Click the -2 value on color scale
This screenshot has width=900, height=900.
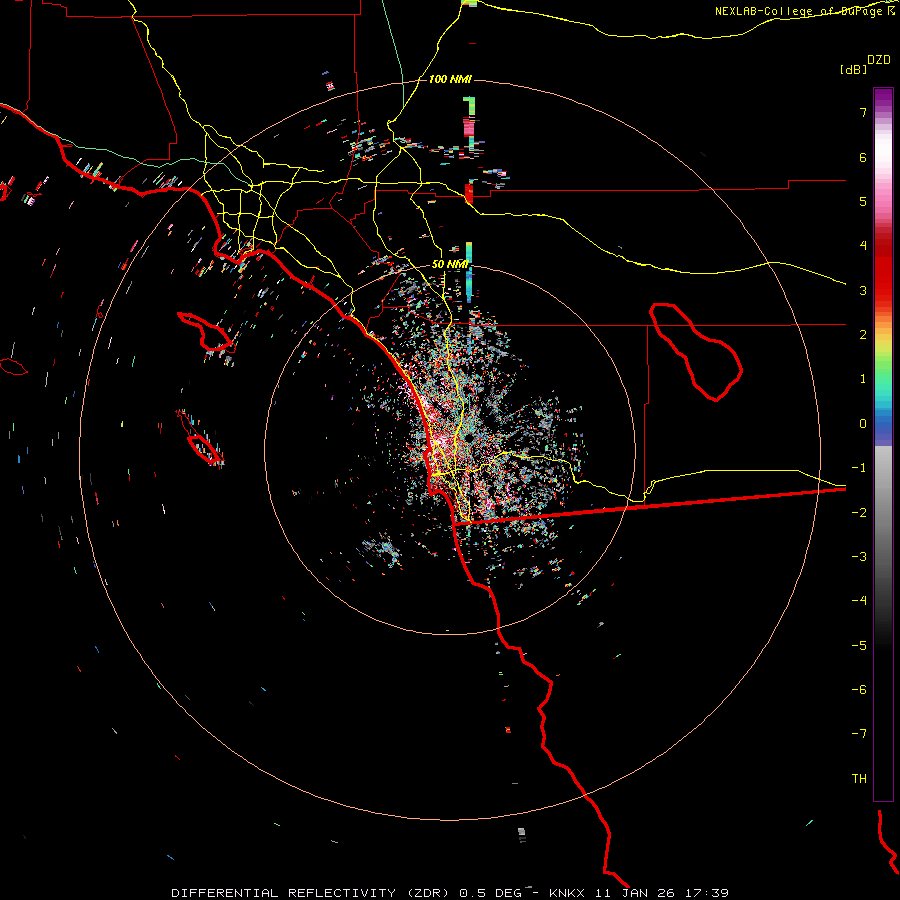(x=859, y=513)
